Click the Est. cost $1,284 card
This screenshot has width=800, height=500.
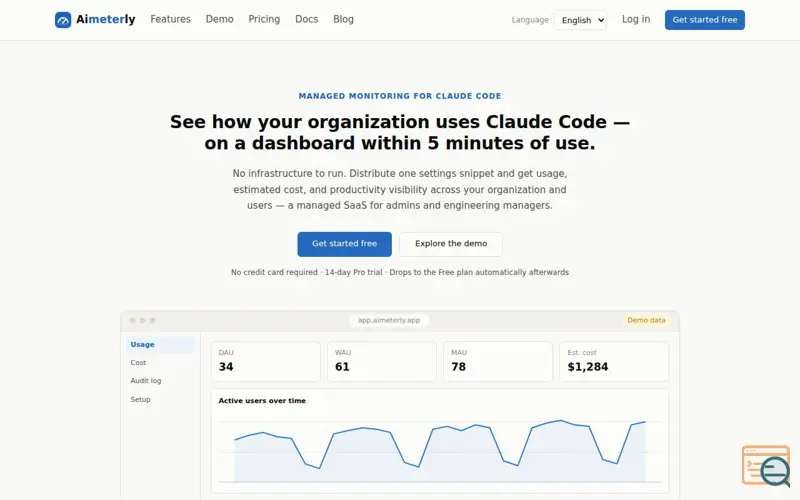(x=614, y=361)
